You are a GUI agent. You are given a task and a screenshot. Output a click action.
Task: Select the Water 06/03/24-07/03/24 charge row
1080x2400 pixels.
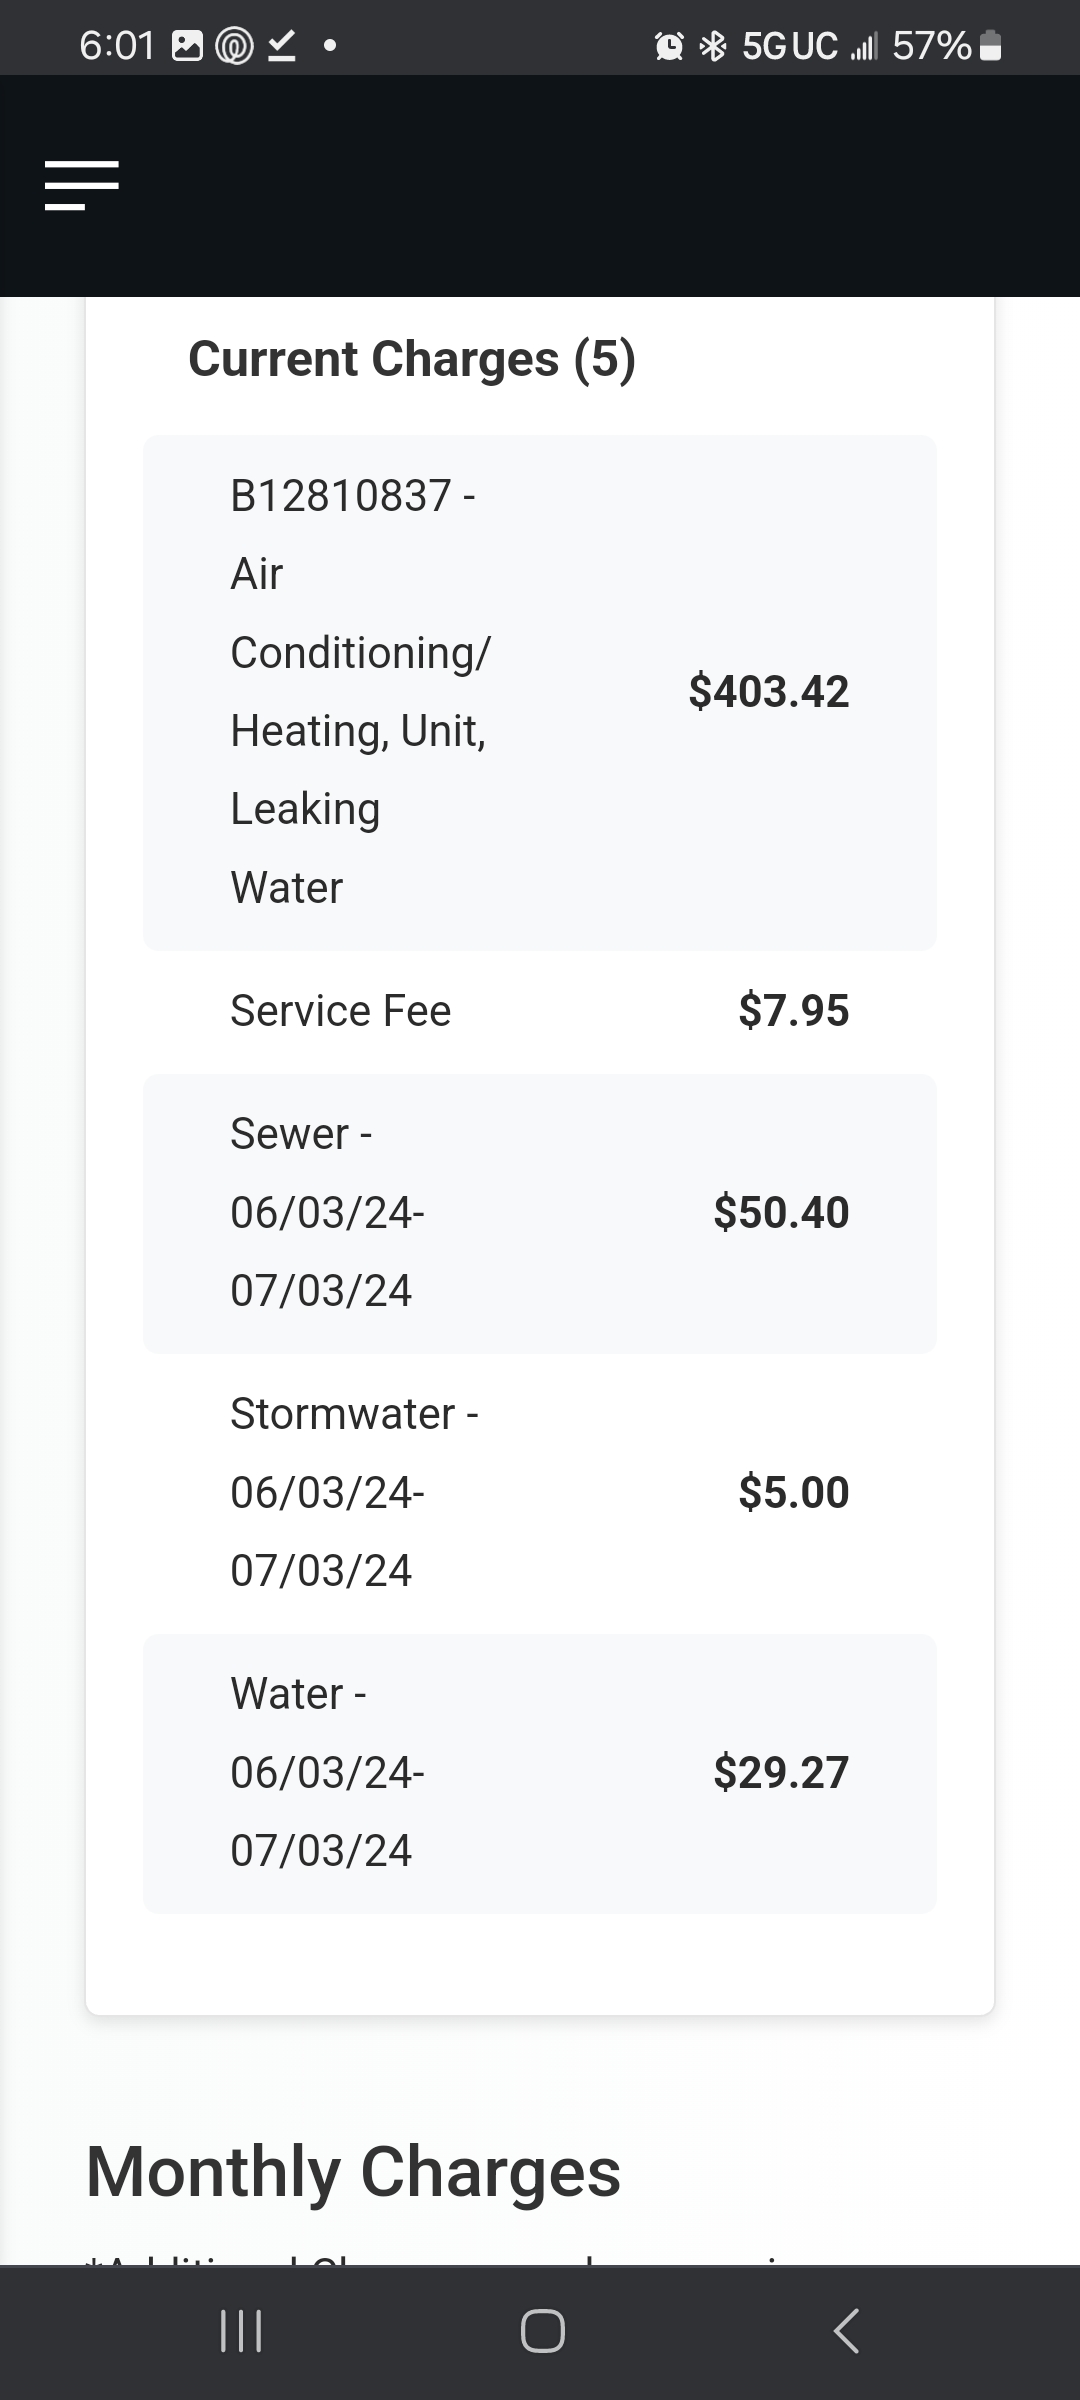point(540,1772)
